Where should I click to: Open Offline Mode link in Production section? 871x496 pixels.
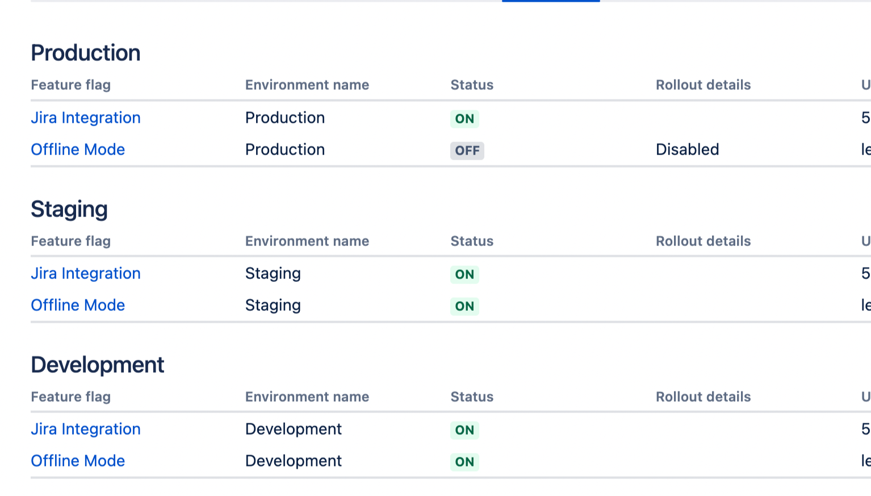pyautogui.click(x=78, y=150)
